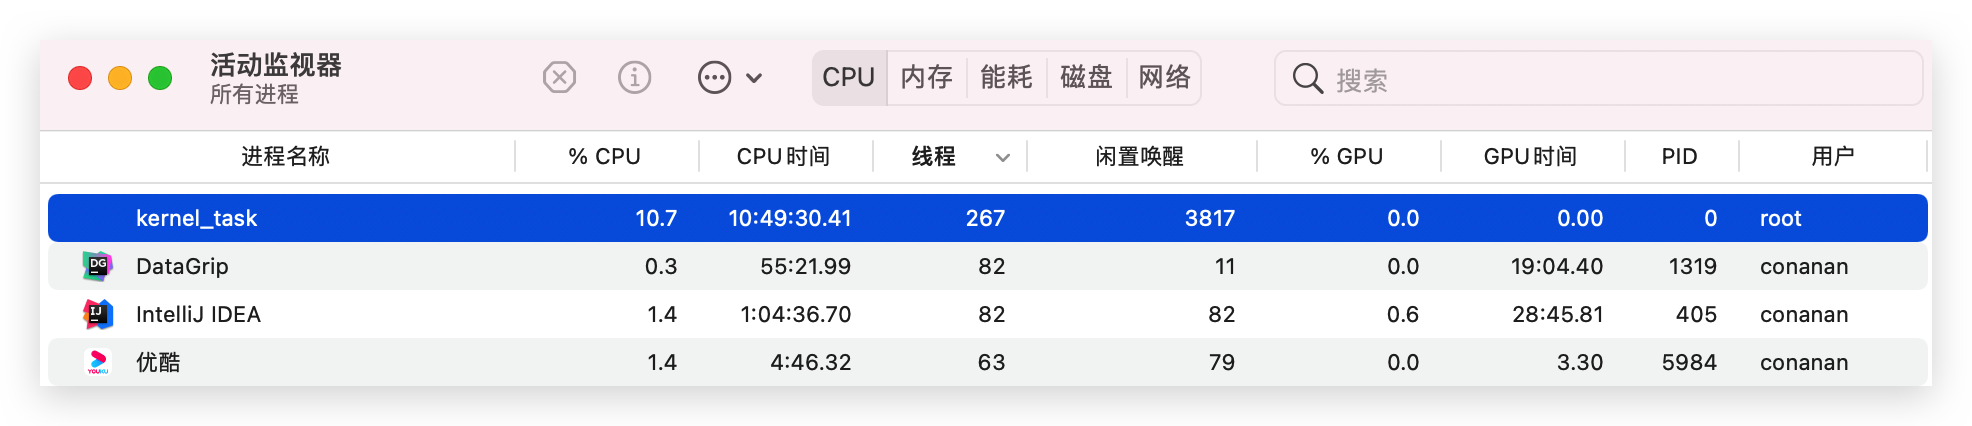
Task: Open the process info inspector icon
Action: click(634, 77)
